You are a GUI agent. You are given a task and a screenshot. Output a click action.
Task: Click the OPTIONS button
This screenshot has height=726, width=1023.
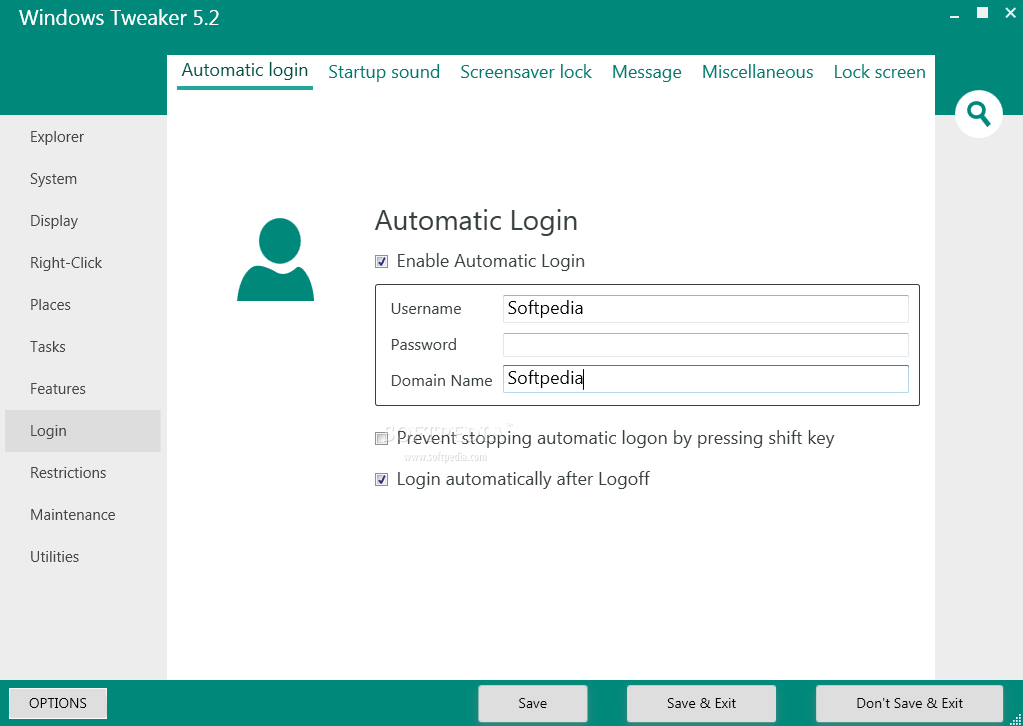pos(58,703)
